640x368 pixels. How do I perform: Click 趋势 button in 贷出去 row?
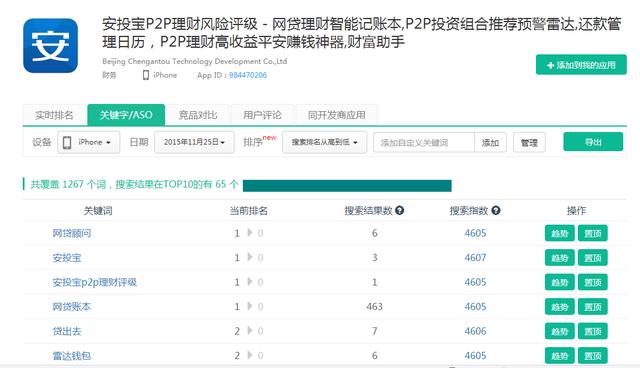(560, 331)
